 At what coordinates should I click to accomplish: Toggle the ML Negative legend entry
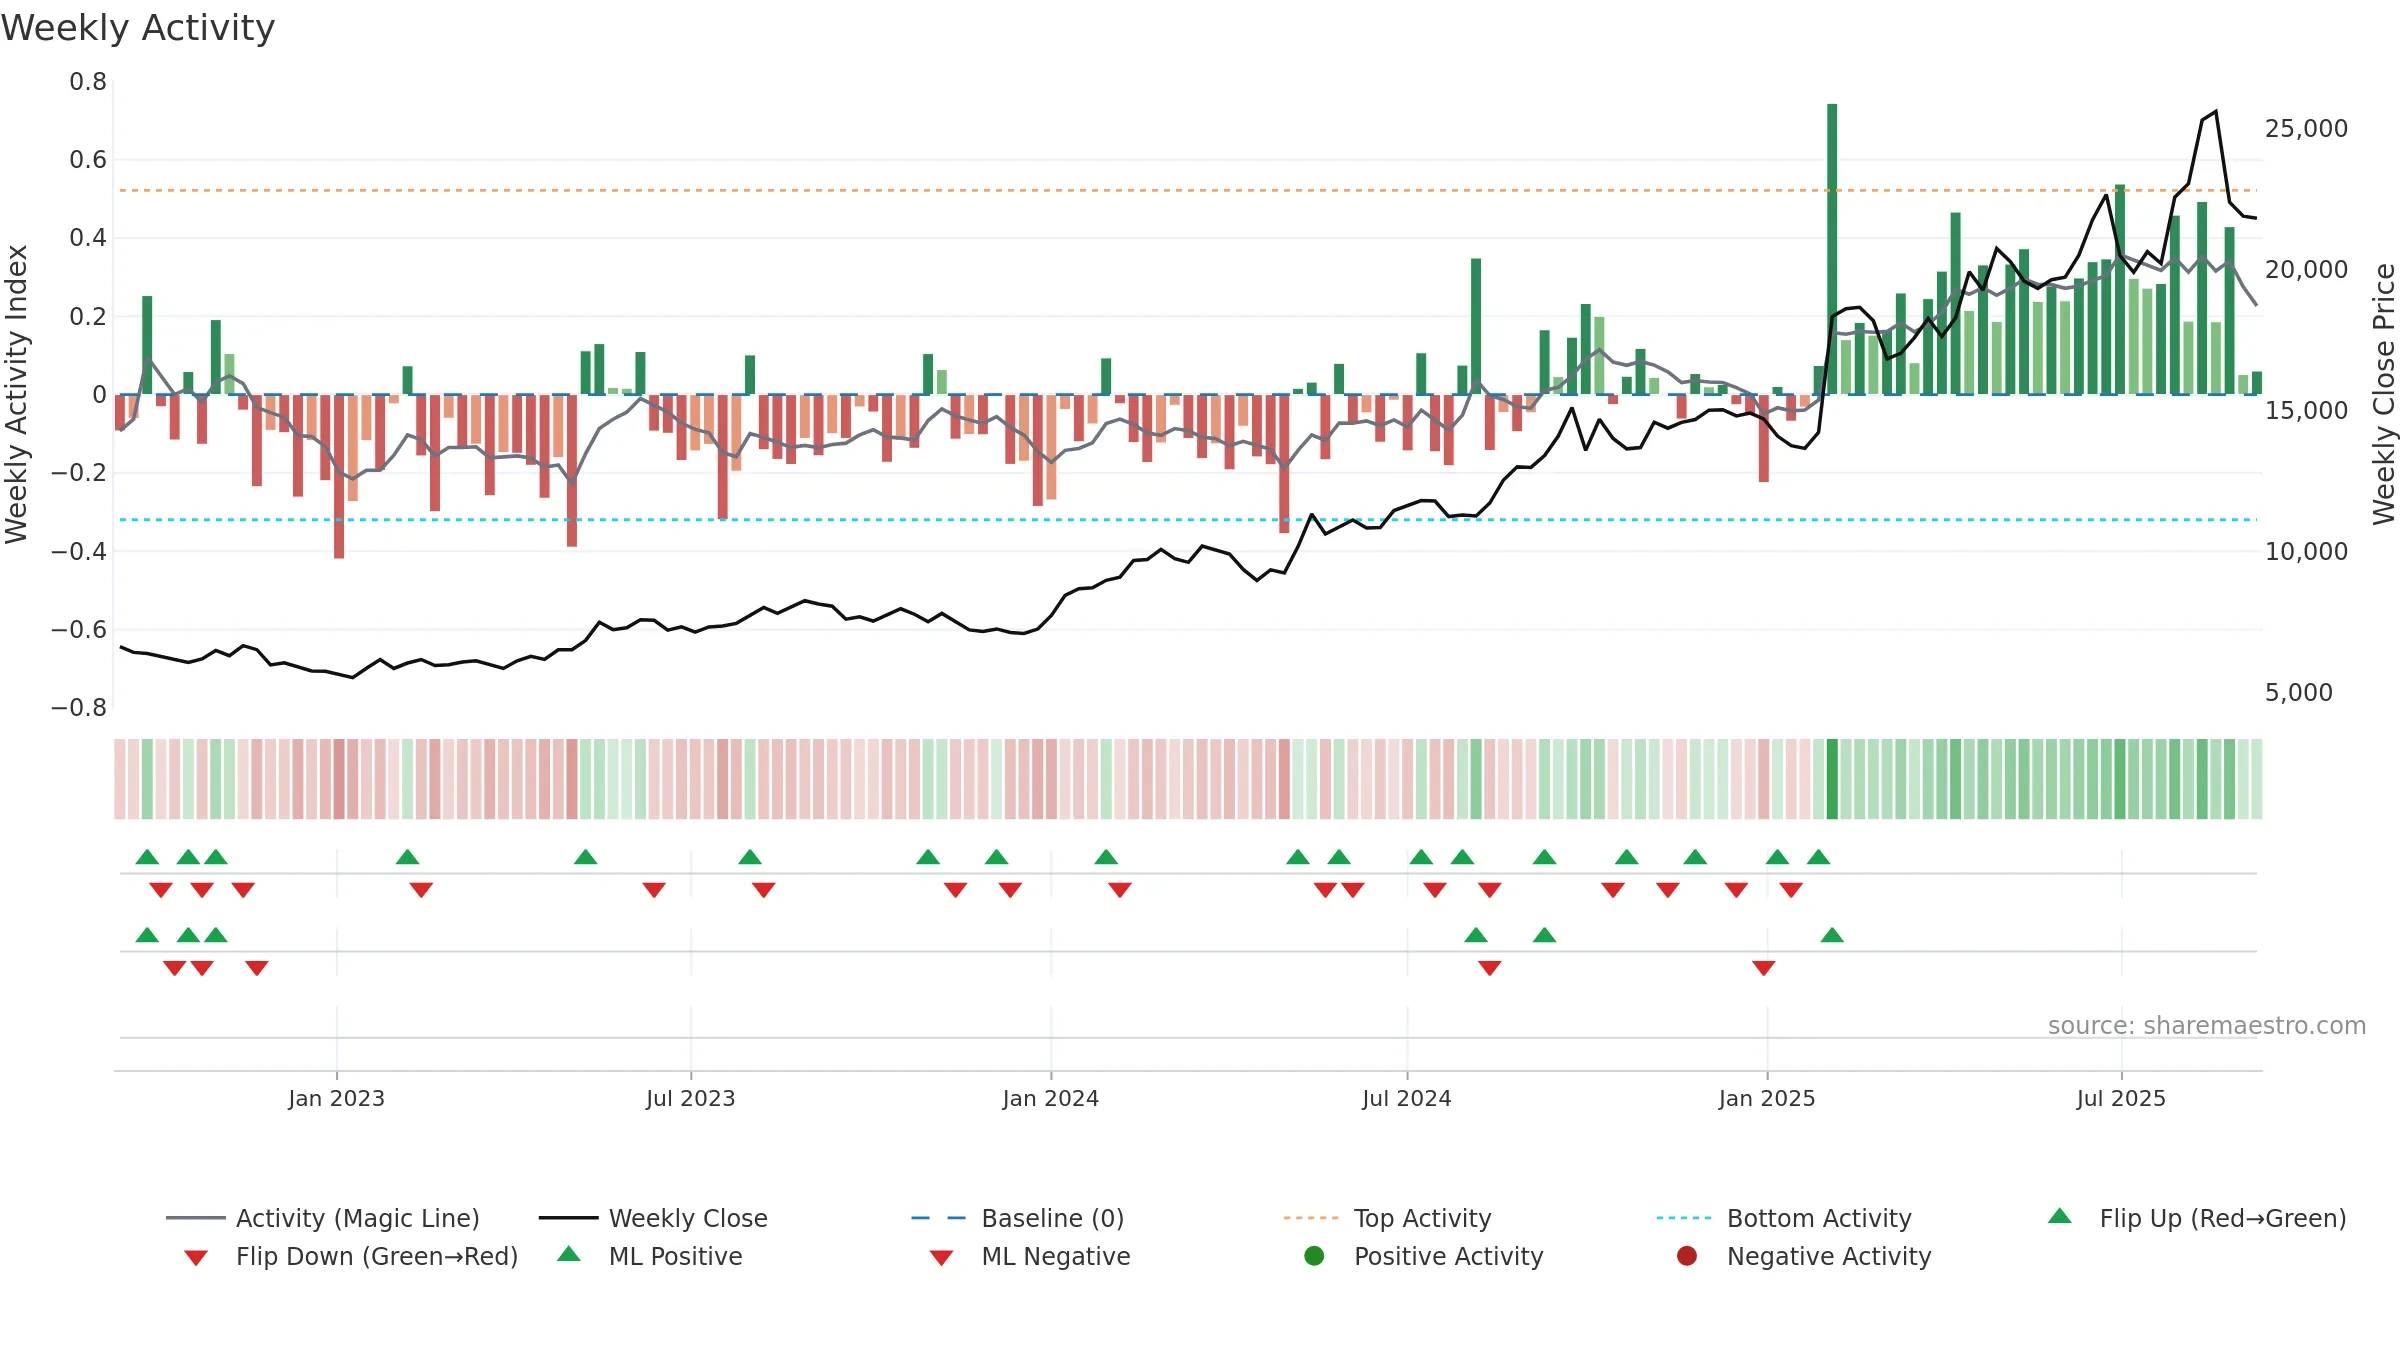[1030, 1256]
